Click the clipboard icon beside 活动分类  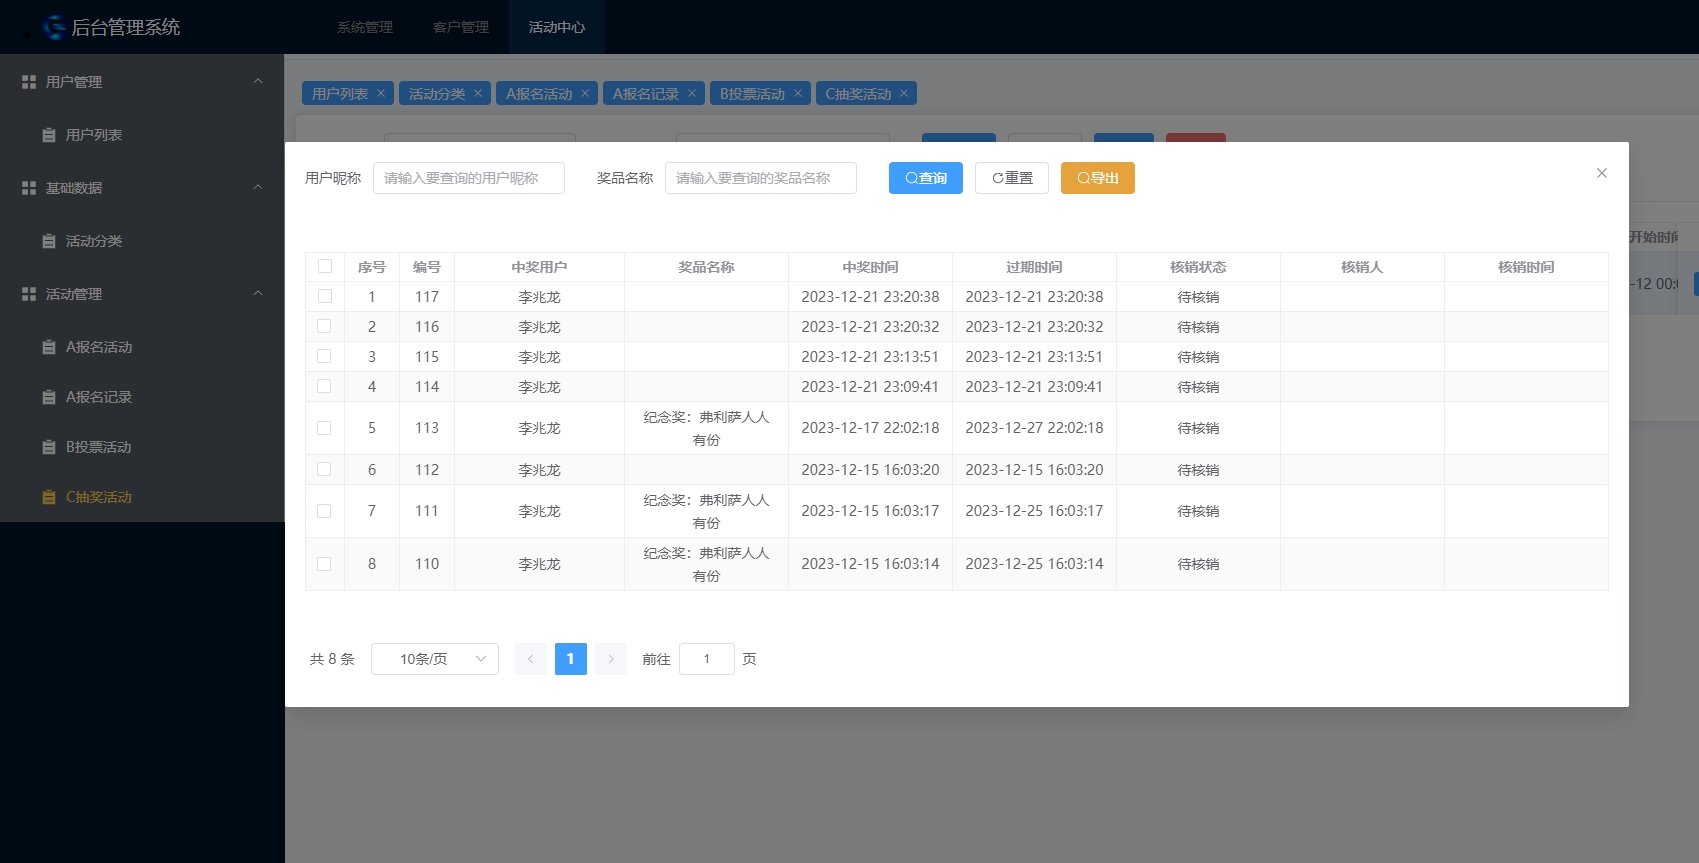coord(49,241)
